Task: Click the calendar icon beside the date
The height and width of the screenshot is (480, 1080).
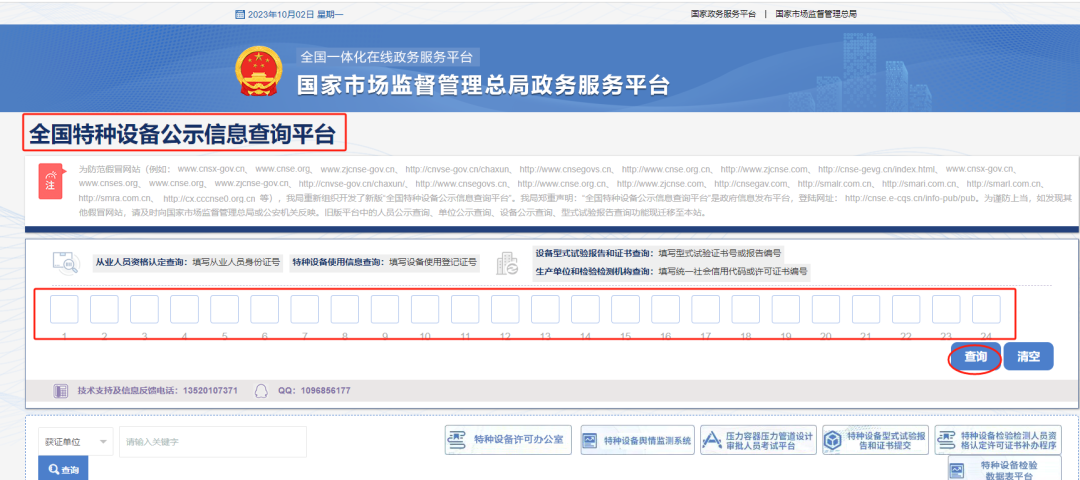Action: (239, 14)
